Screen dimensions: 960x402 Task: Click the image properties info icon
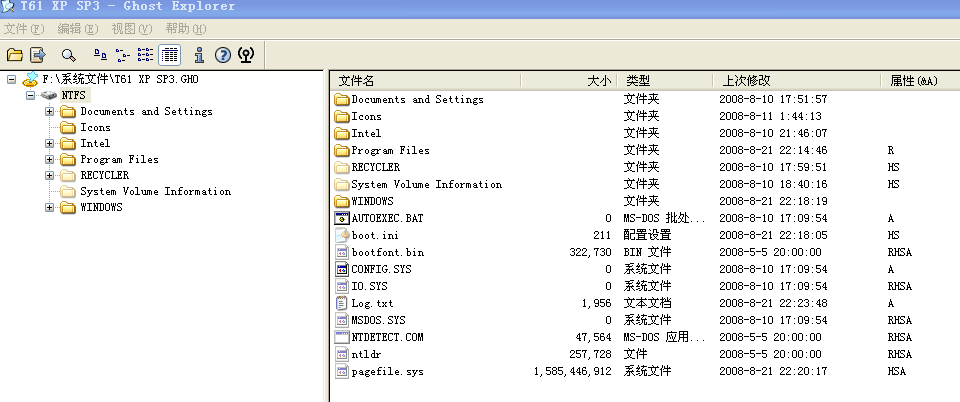pos(199,55)
